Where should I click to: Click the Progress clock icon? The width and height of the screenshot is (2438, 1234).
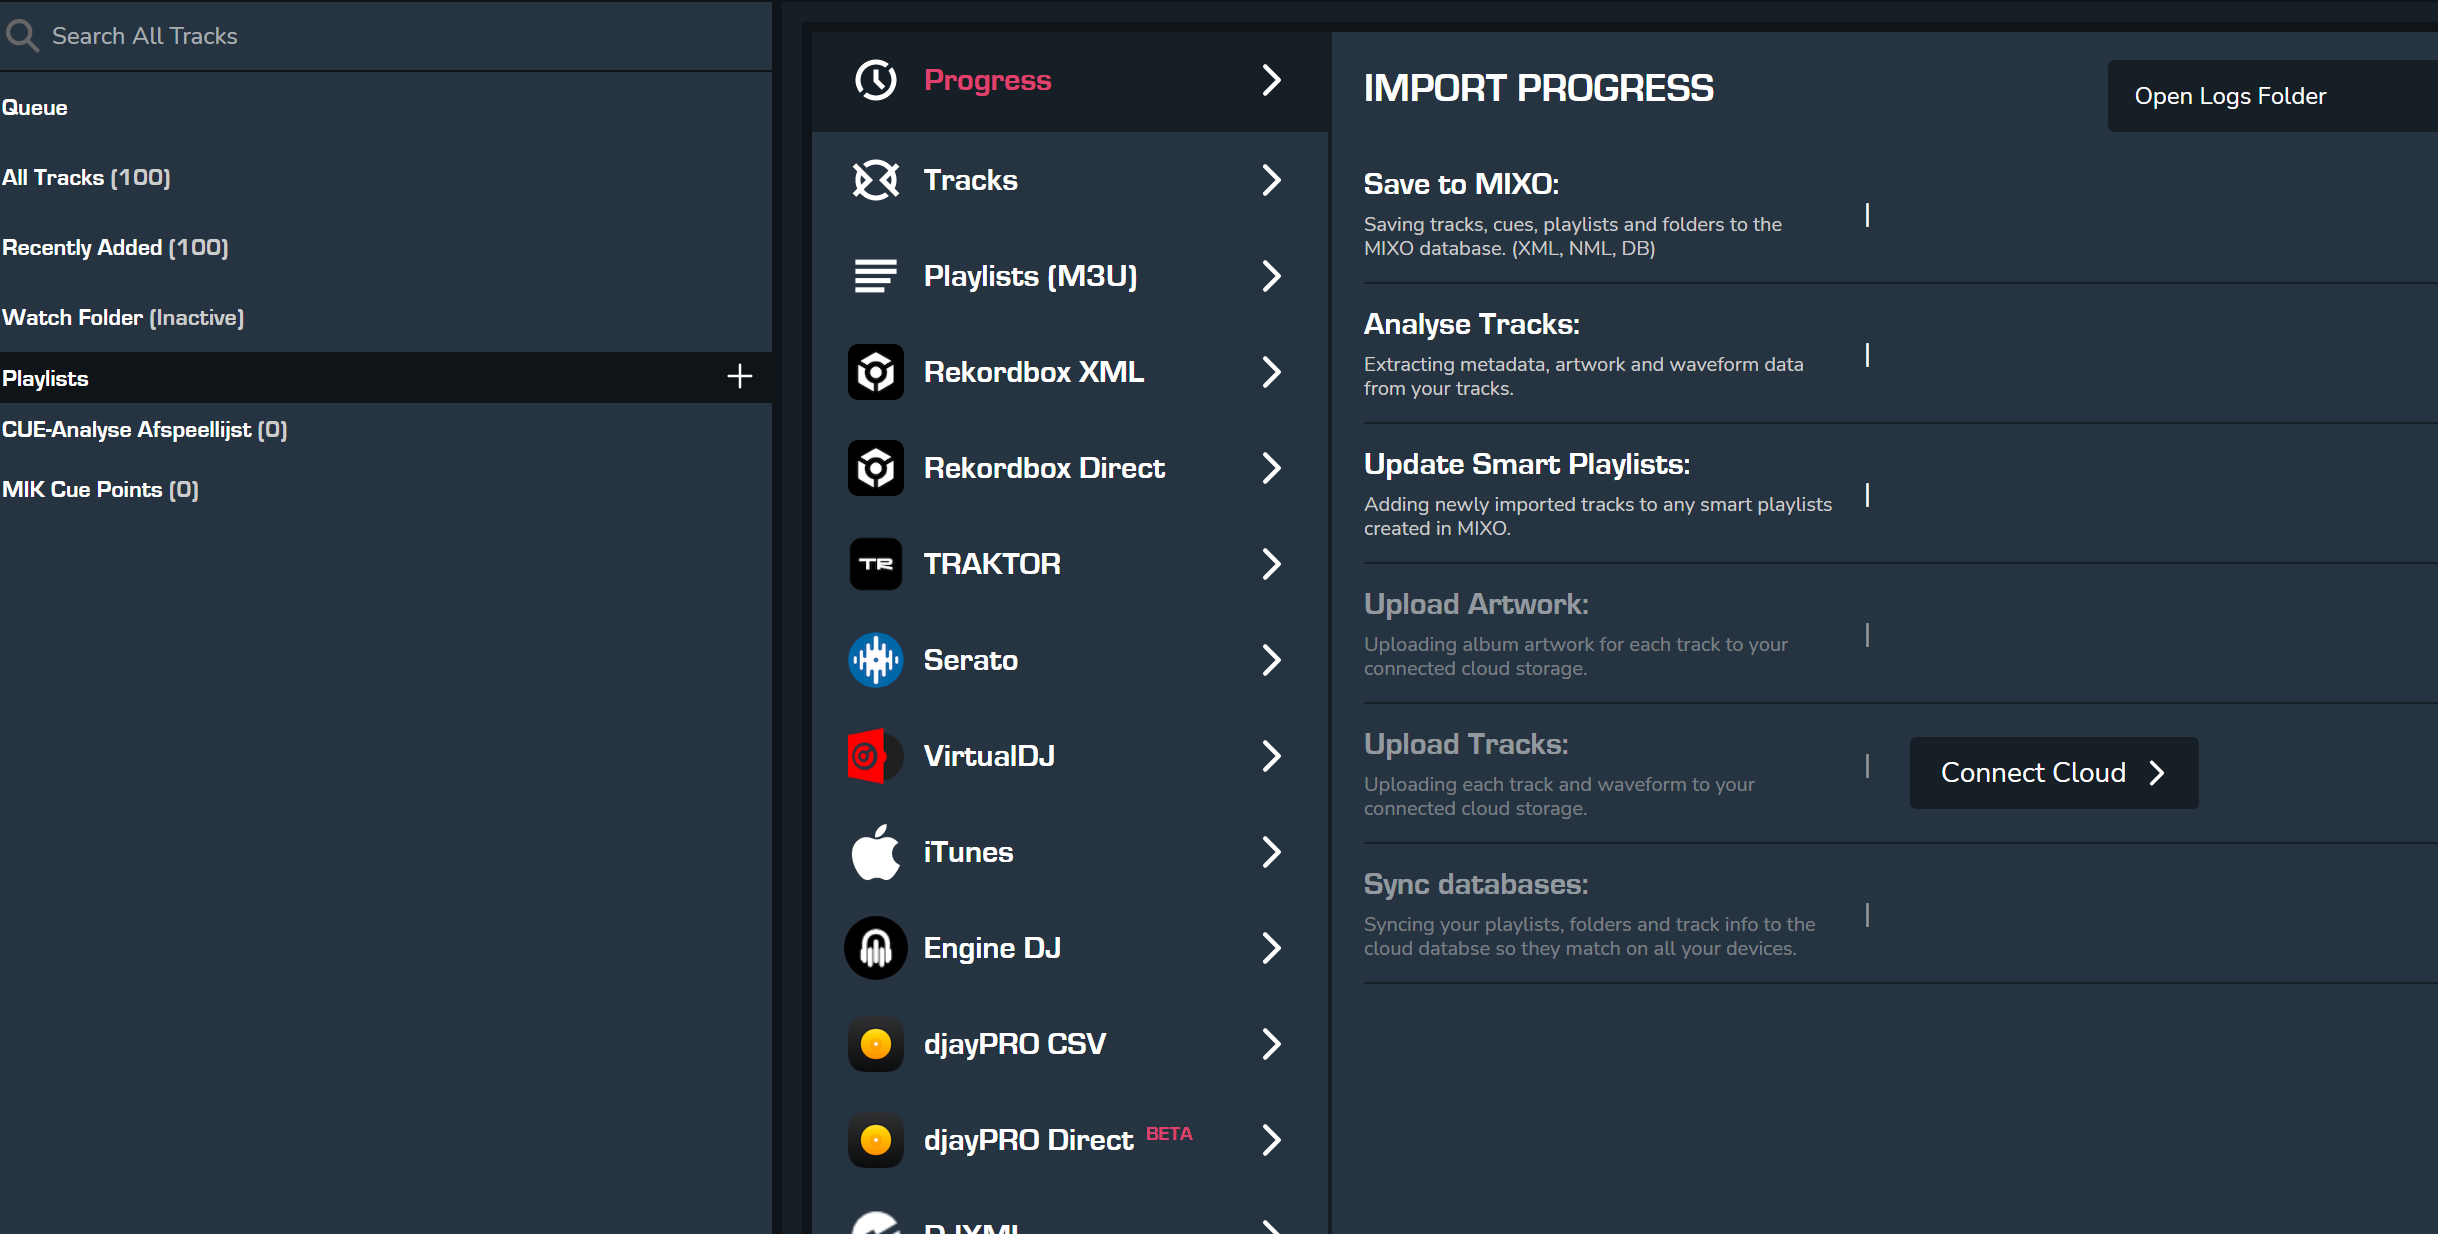point(875,80)
